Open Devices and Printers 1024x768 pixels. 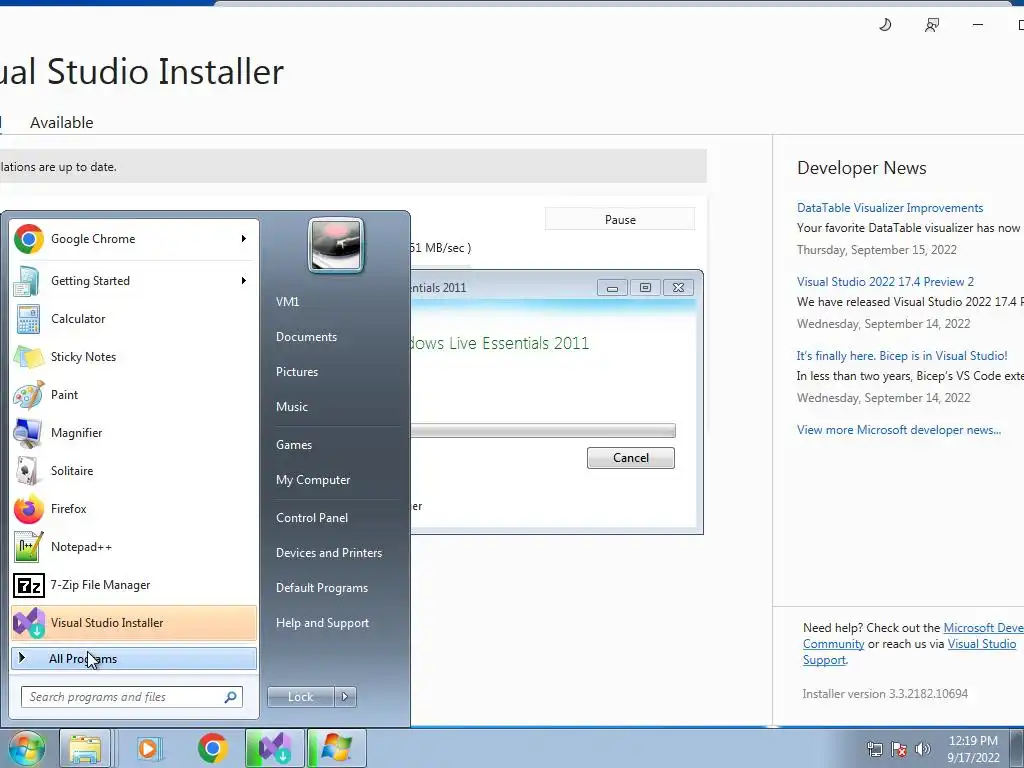click(x=328, y=553)
